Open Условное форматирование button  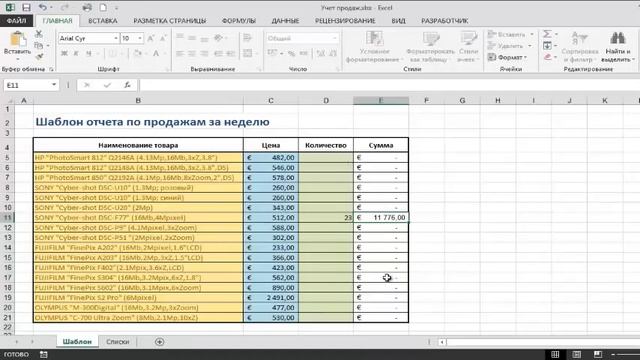pyautogui.click(x=374, y=47)
